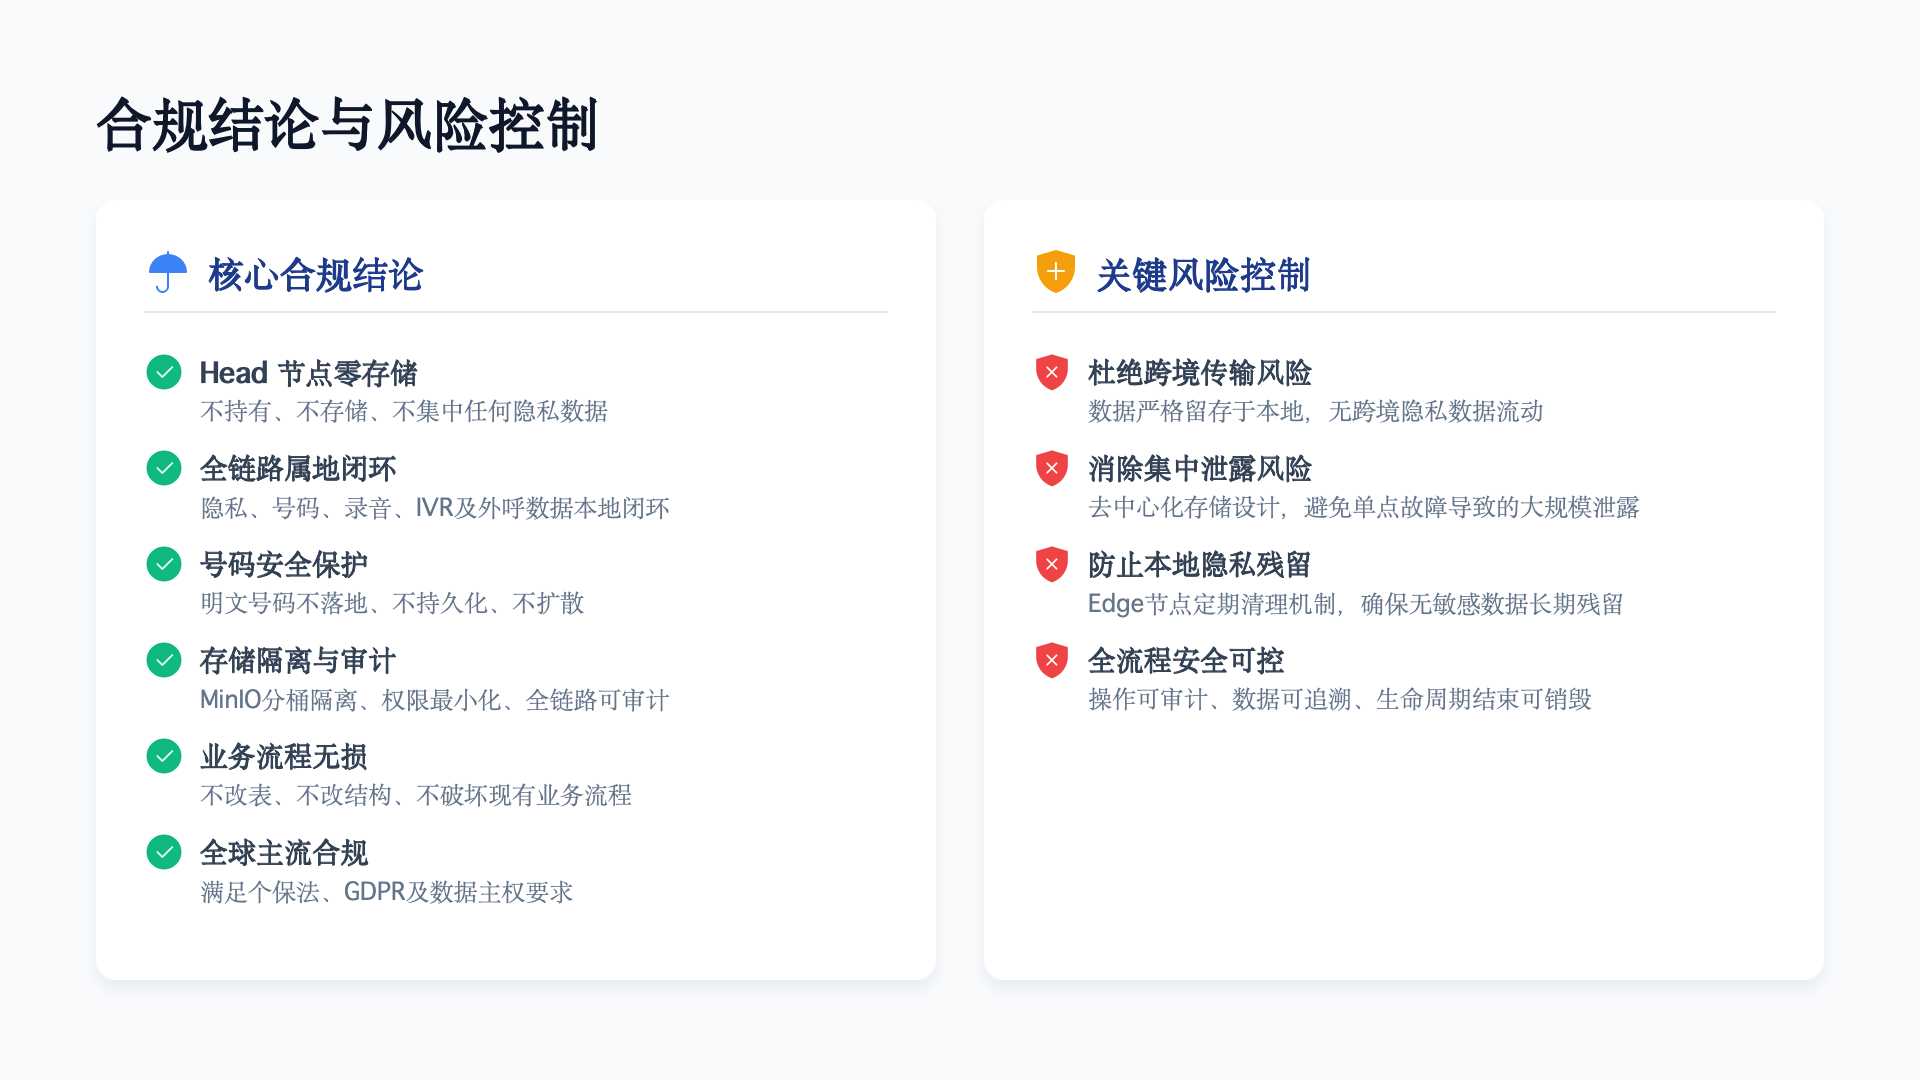Click the heading 全球主流合规
The height and width of the screenshot is (1080, 1920).
[x=284, y=853]
